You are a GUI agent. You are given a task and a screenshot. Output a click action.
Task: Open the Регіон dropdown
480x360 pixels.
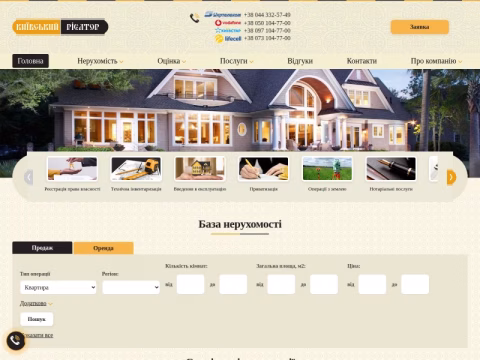pos(131,287)
